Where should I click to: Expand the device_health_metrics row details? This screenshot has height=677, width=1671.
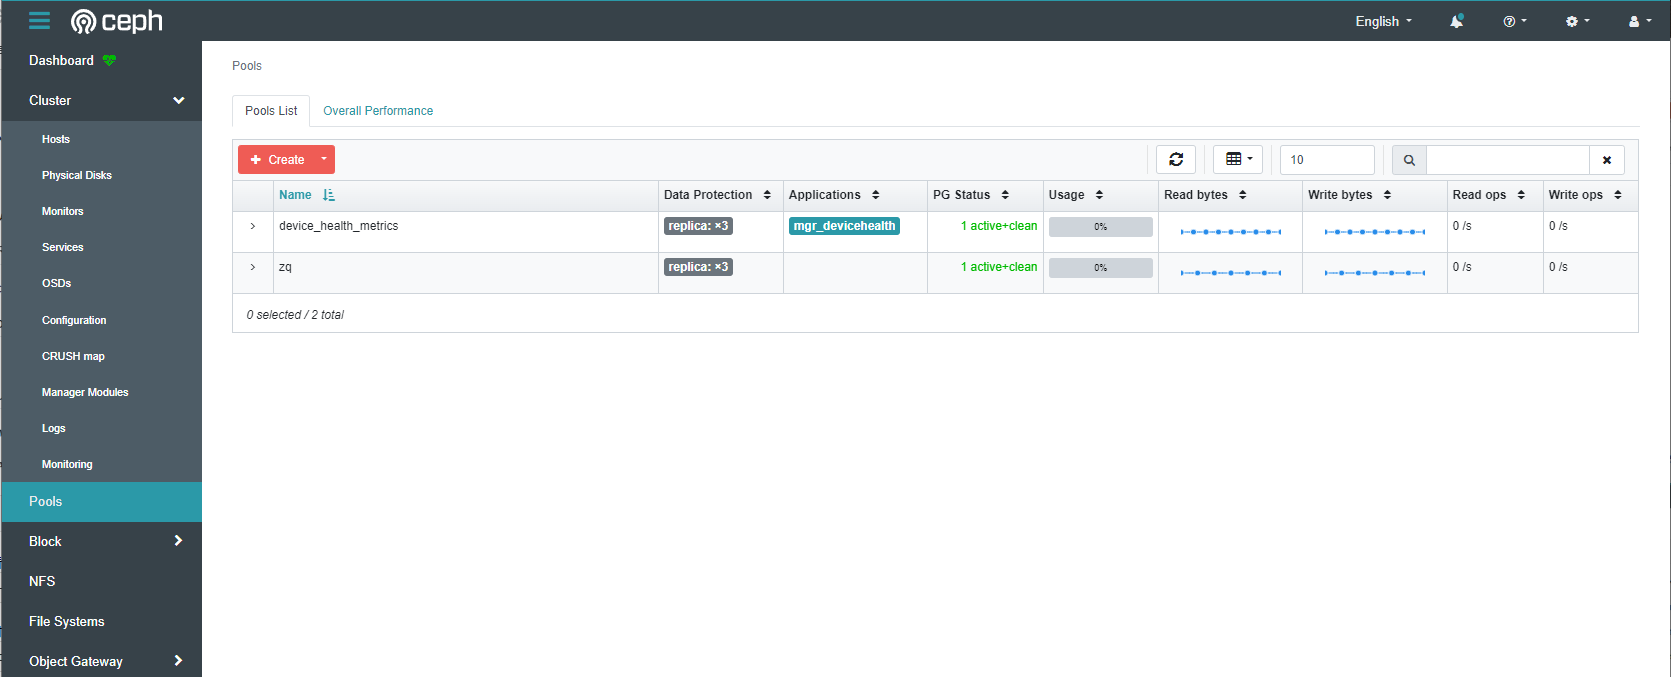click(253, 226)
